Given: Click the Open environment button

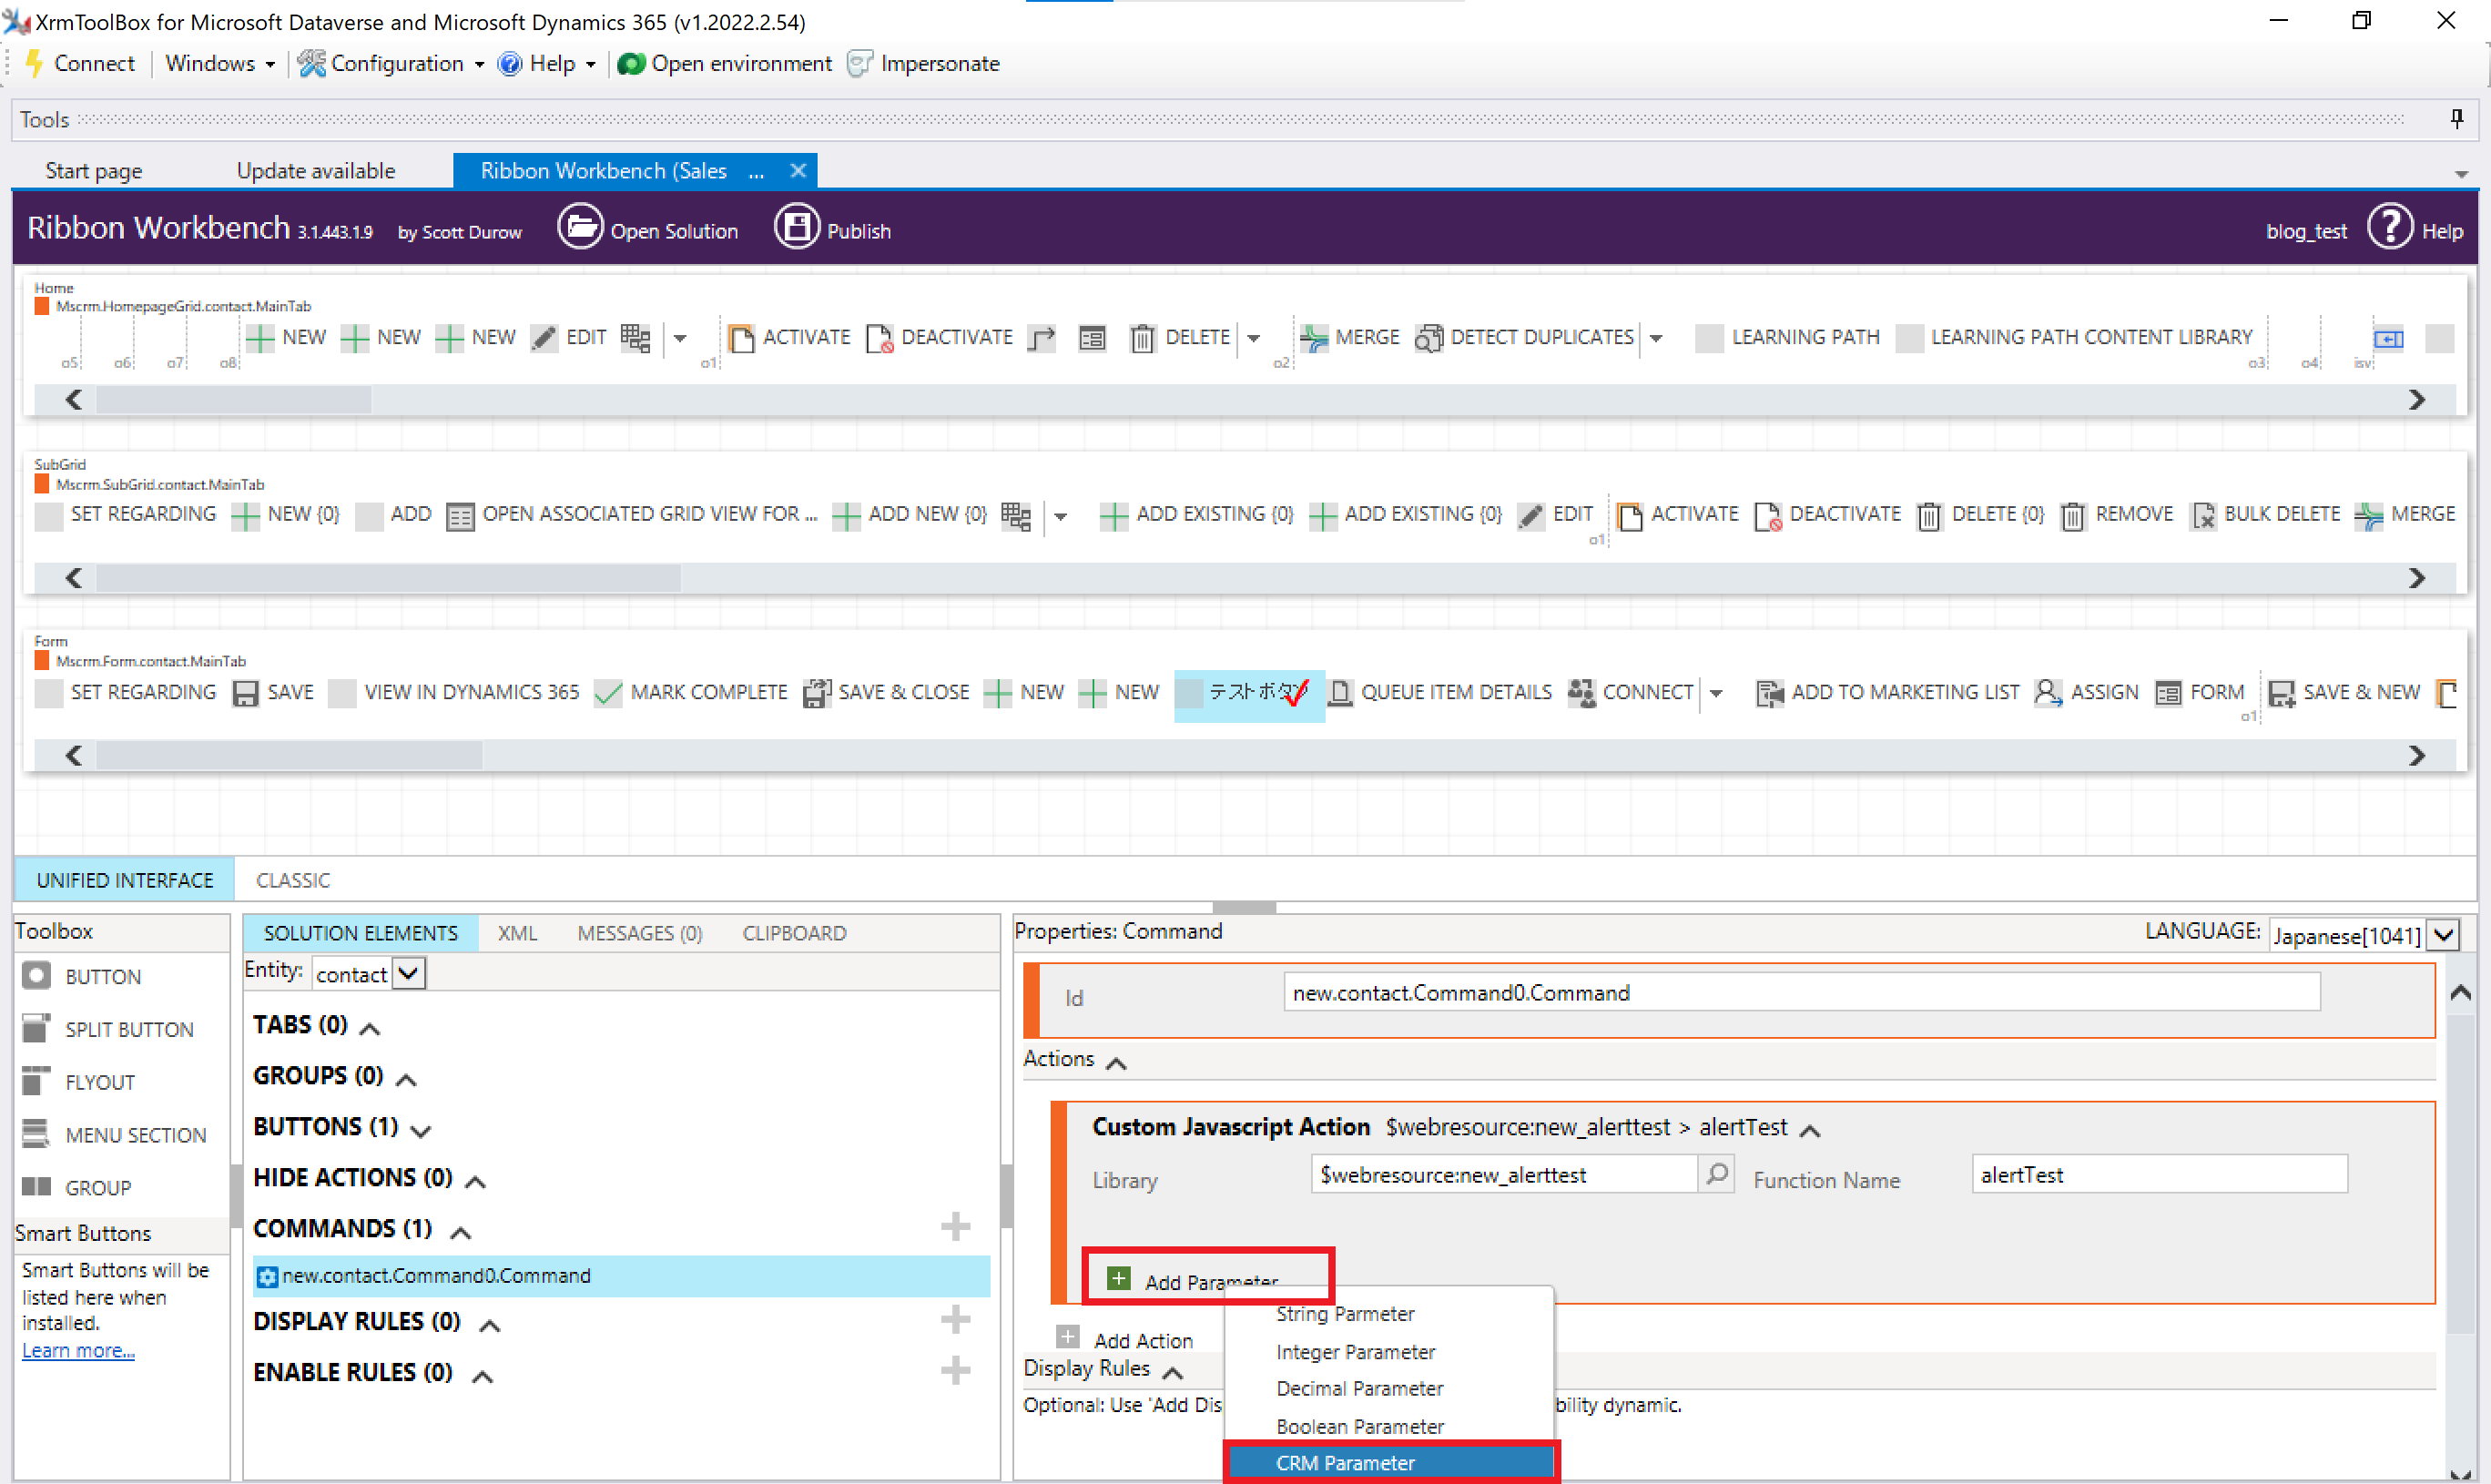Looking at the screenshot, I should coord(725,63).
